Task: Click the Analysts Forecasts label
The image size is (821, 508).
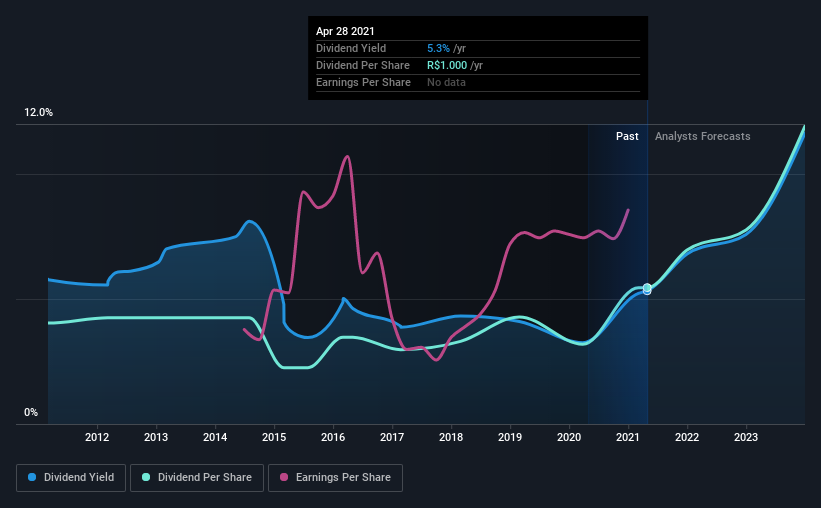Action: (703, 136)
